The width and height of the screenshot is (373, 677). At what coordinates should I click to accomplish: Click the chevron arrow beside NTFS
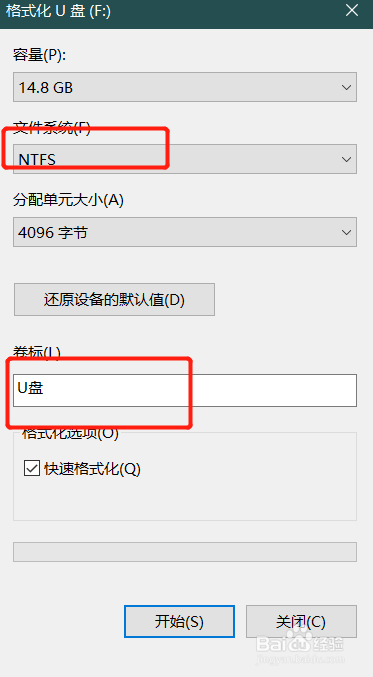tap(346, 160)
